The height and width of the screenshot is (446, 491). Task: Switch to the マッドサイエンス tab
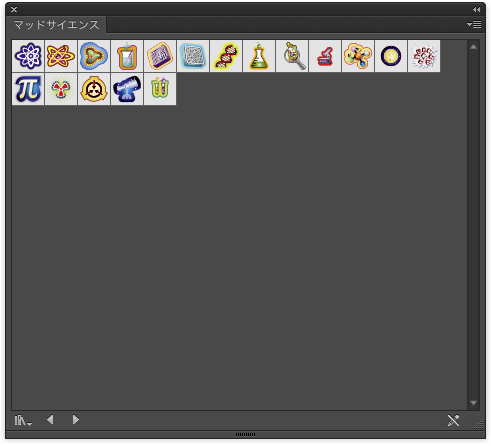(56, 25)
